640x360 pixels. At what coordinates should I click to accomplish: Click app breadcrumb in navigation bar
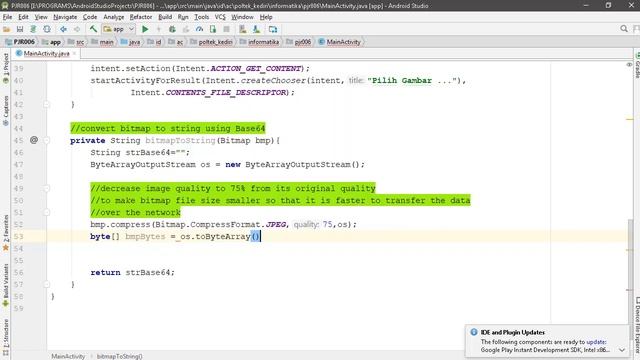52,42
